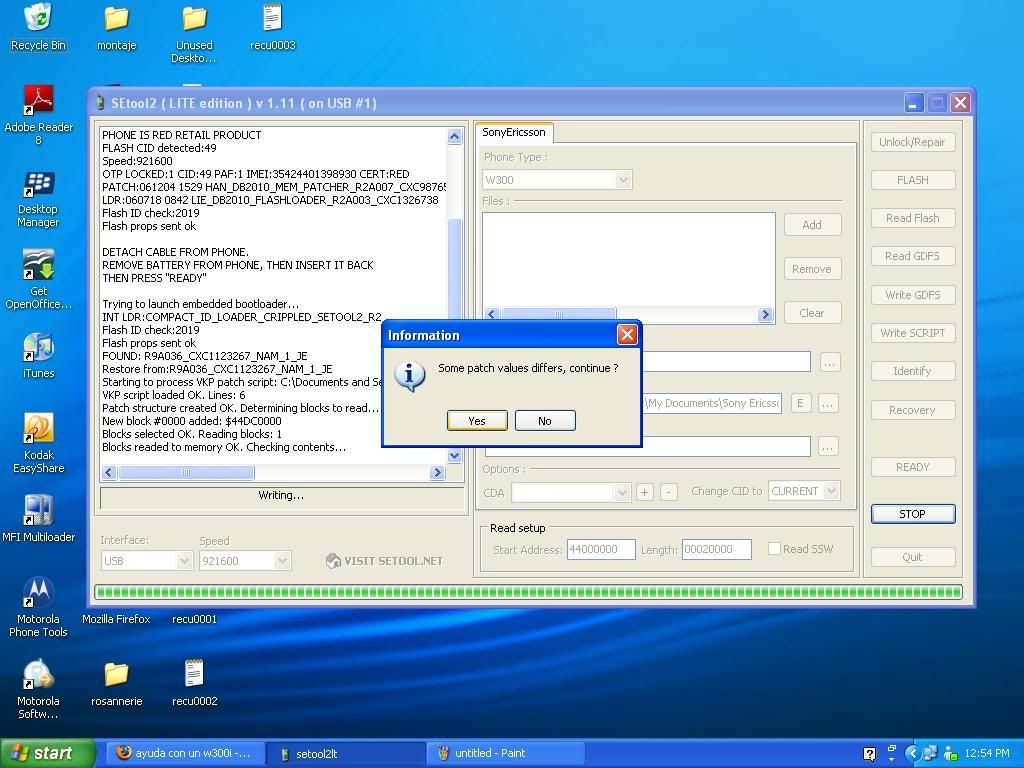Viewport: 1024px width, 768px height.
Task: Click the CDA minus button
Action: (669, 492)
